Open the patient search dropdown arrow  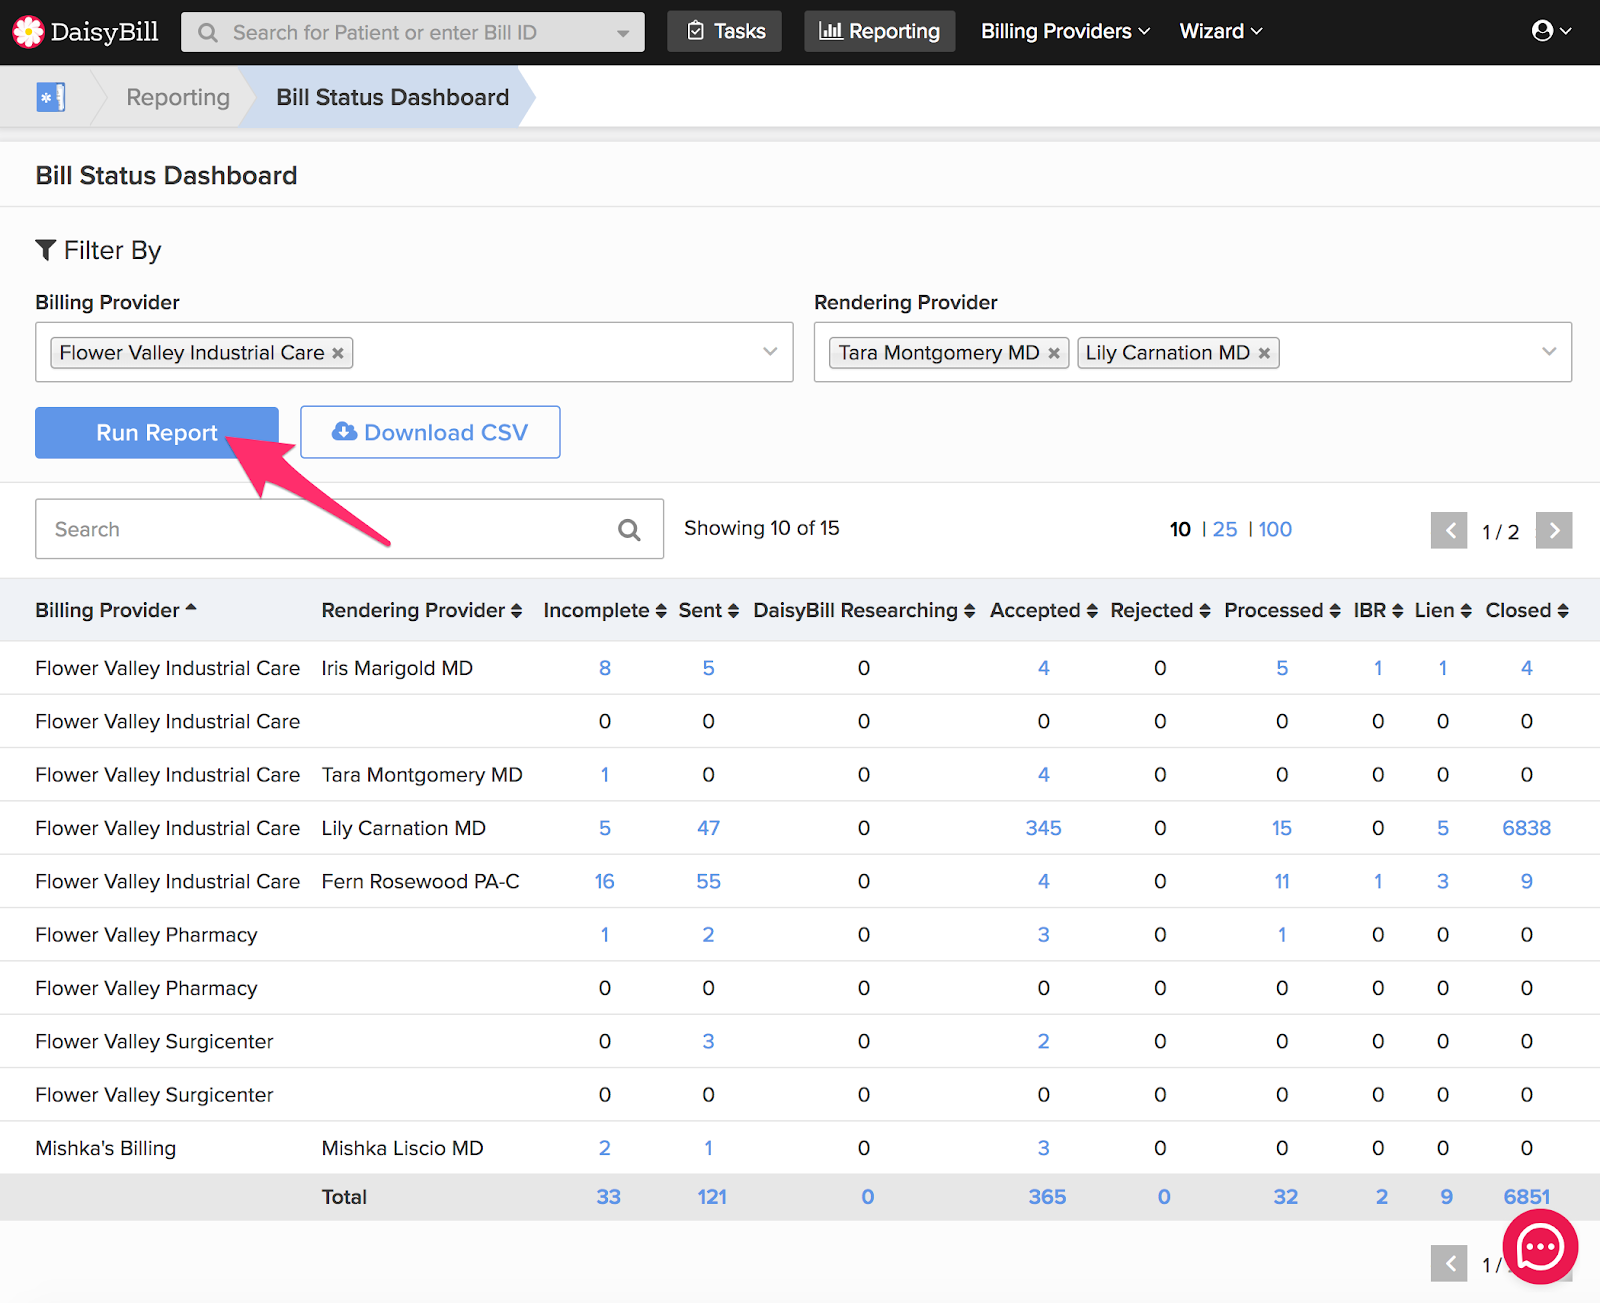click(x=623, y=33)
